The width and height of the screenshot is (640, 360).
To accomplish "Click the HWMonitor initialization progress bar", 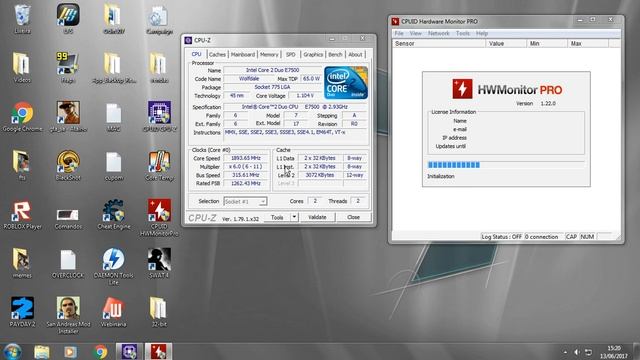I will point(506,165).
